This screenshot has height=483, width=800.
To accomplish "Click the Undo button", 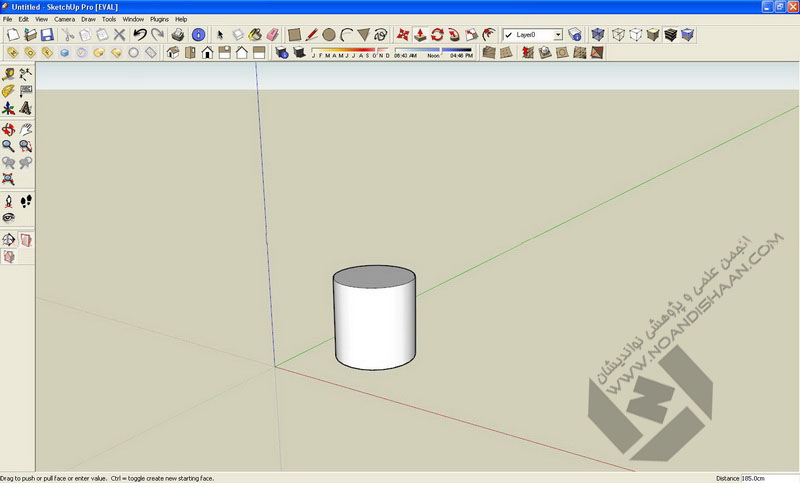I will (x=139, y=35).
